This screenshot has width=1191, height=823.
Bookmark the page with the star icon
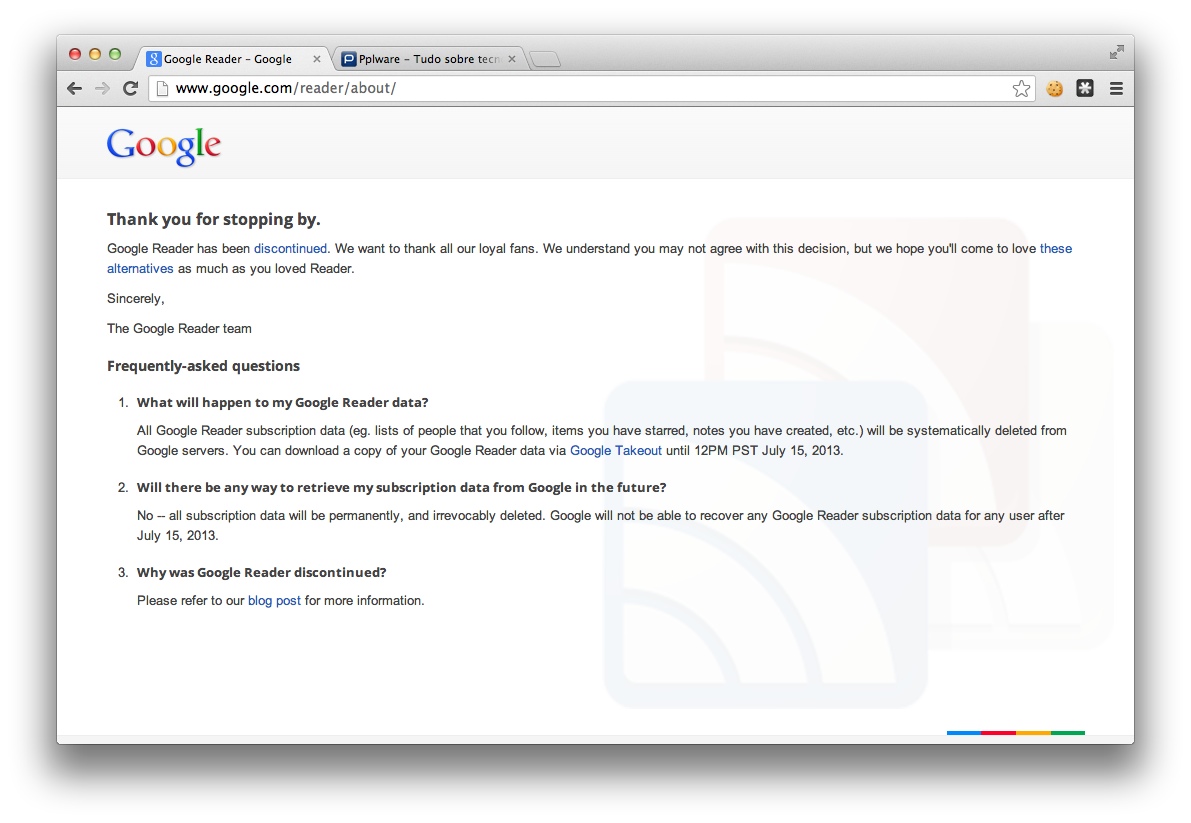point(1021,89)
